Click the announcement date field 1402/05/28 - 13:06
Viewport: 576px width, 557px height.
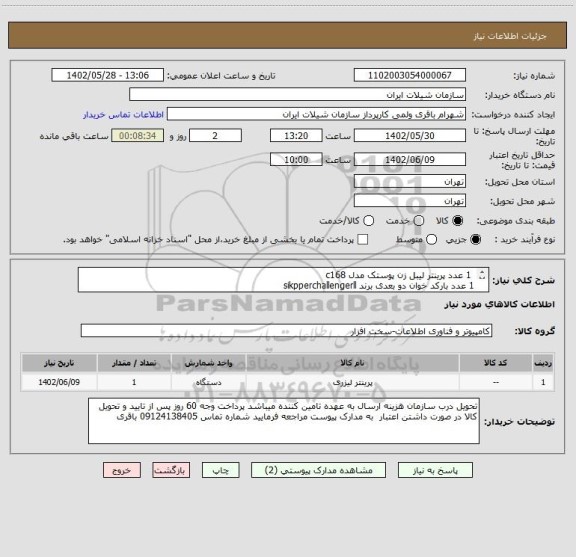(x=108, y=75)
